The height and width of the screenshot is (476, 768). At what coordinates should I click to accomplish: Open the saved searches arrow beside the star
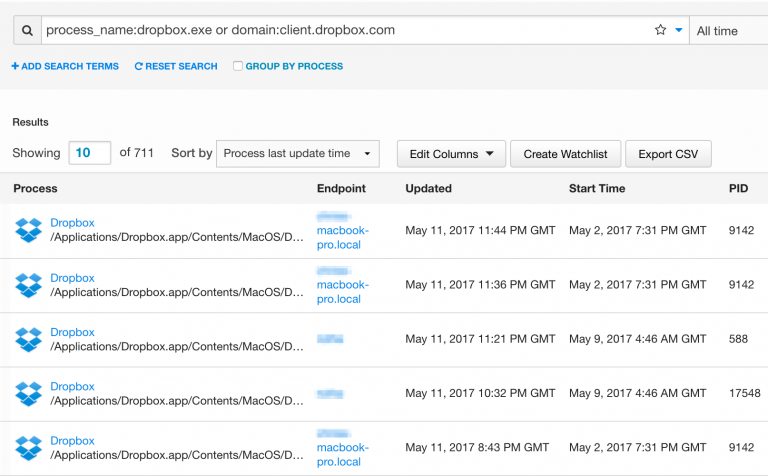[679, 31]
